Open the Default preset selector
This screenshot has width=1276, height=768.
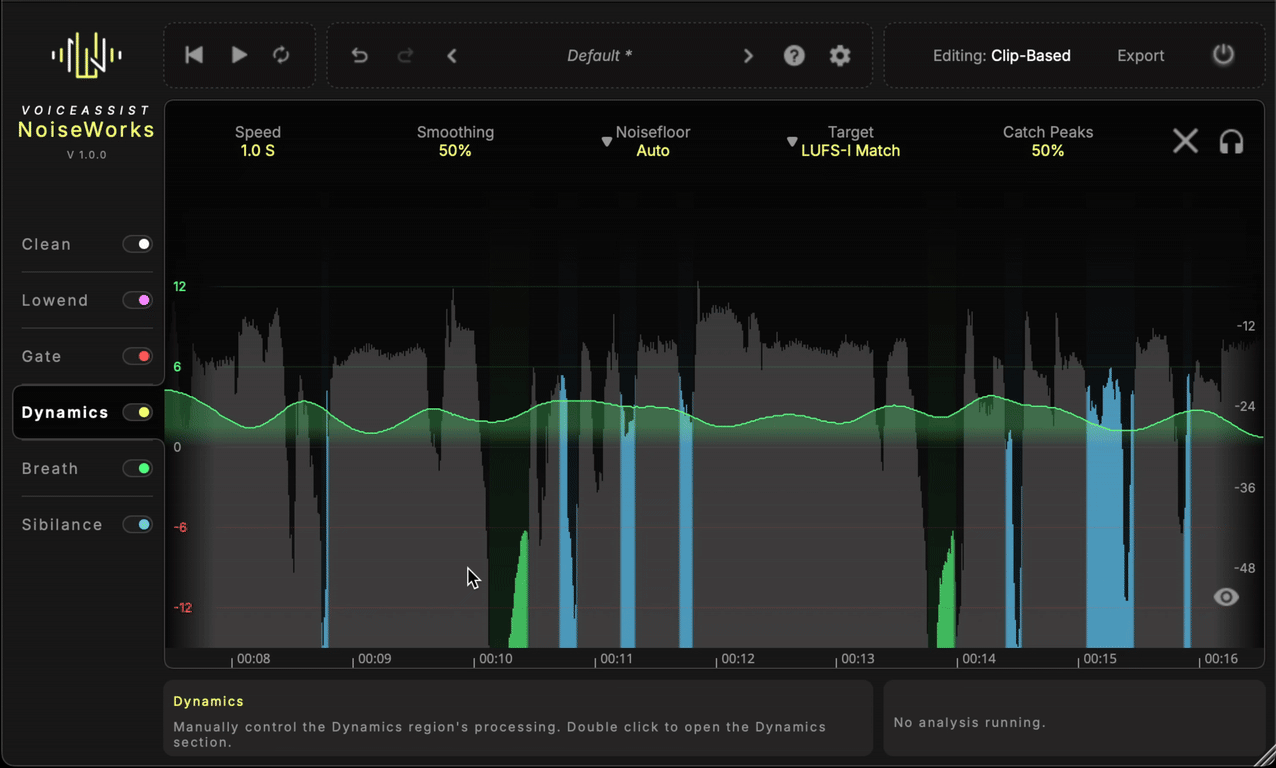click(x=599, y=56)
